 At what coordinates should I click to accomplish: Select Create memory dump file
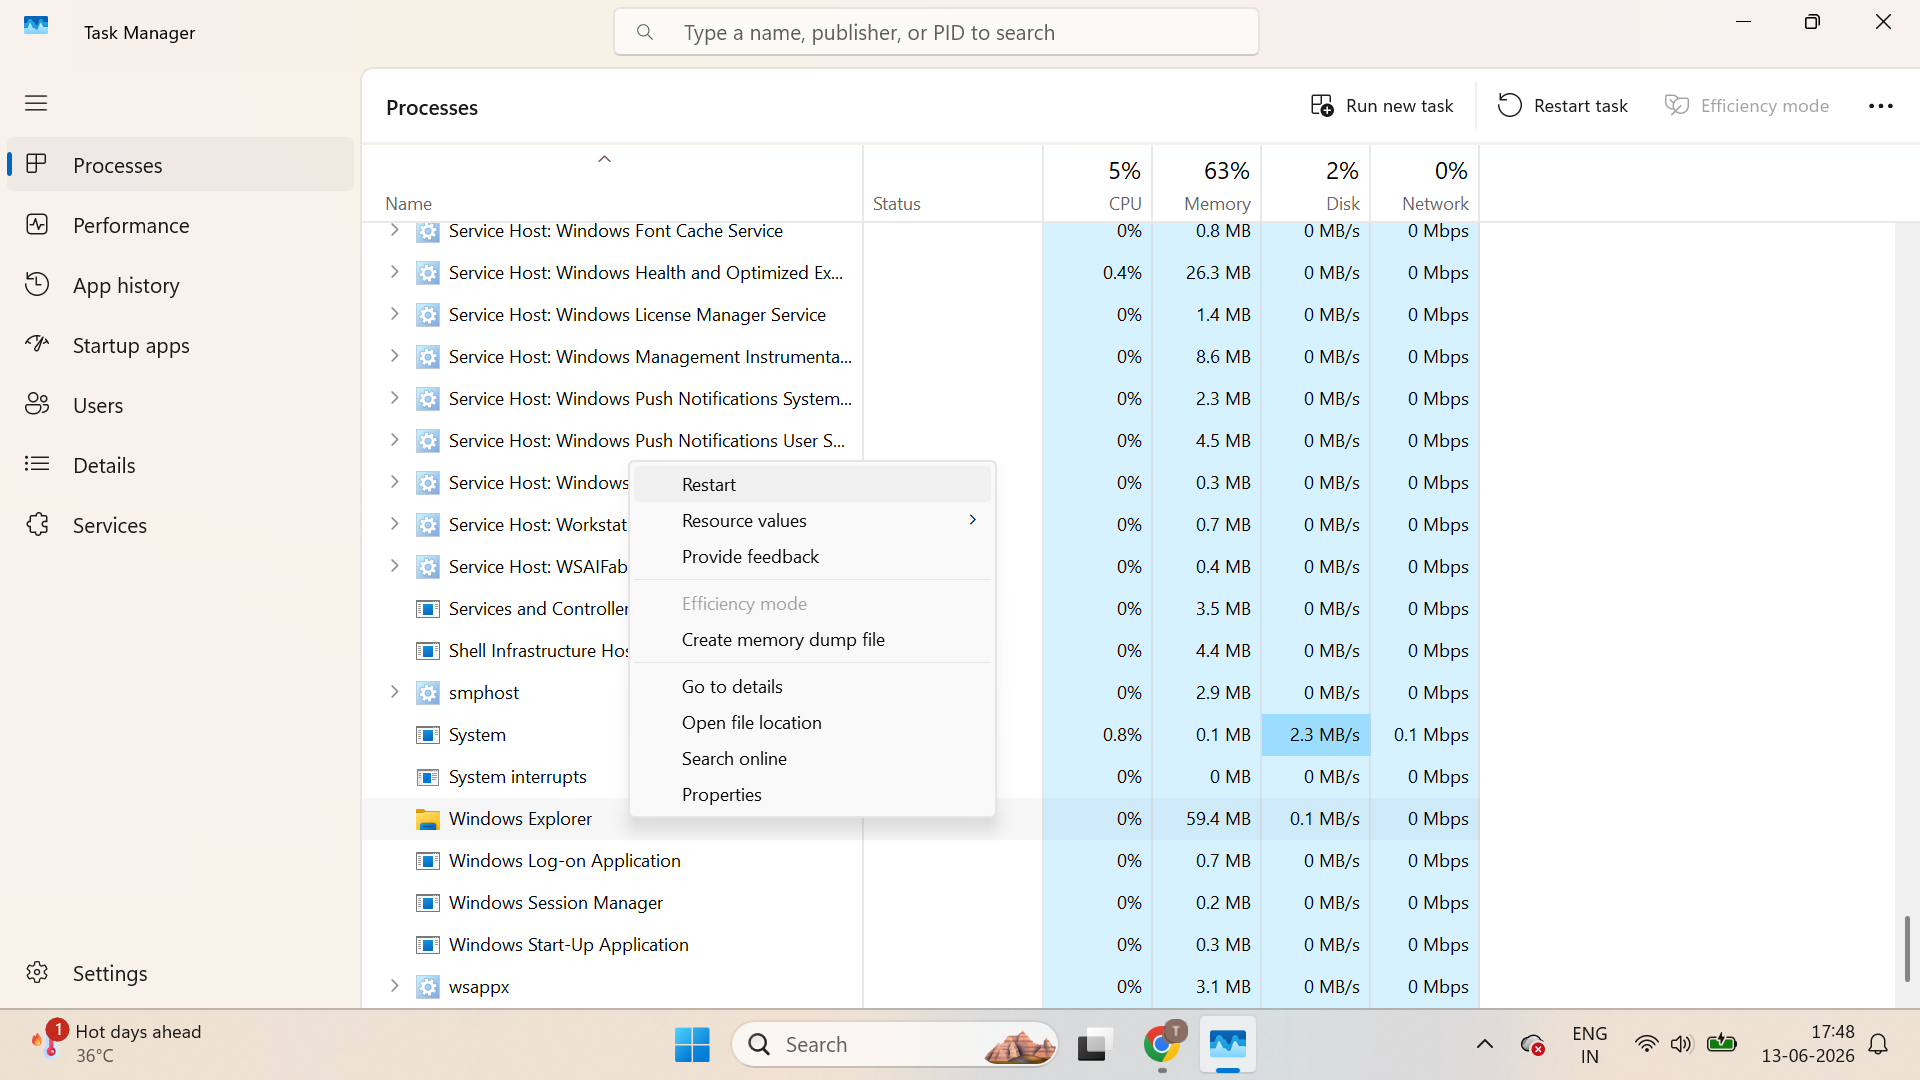812,639
